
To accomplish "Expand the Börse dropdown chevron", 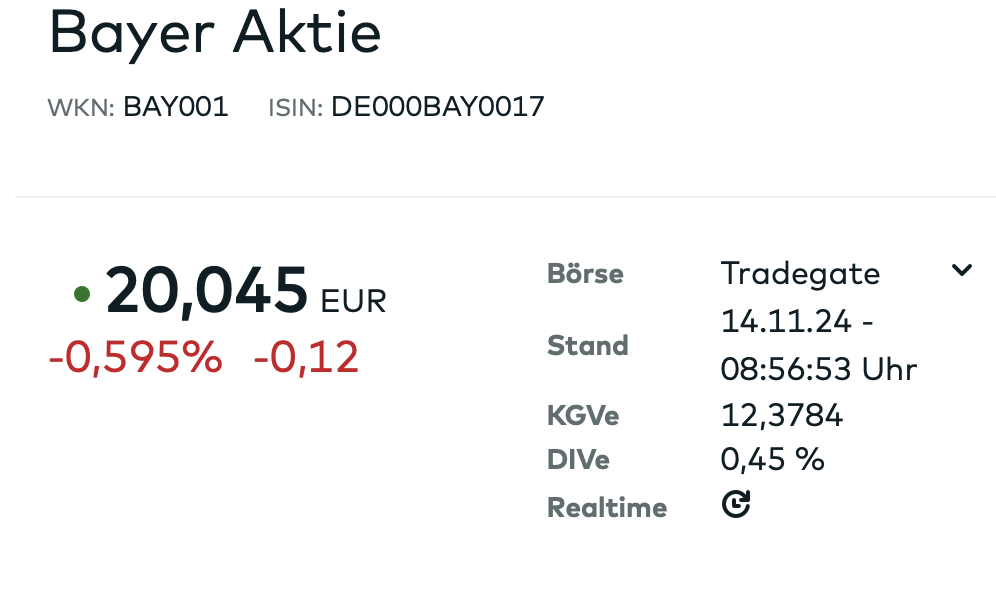I will coord(961,270).
